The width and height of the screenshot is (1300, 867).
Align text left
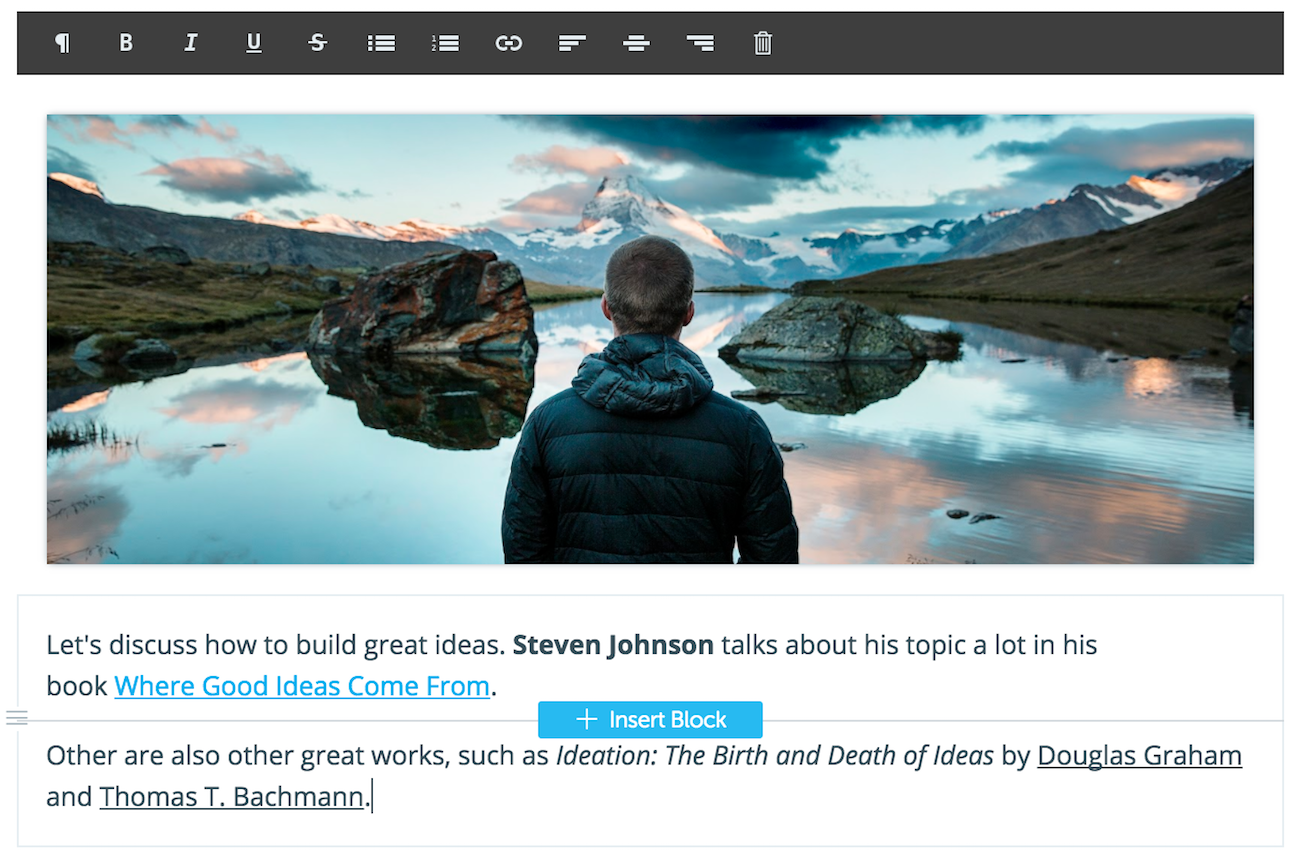(x=572, y=43)
